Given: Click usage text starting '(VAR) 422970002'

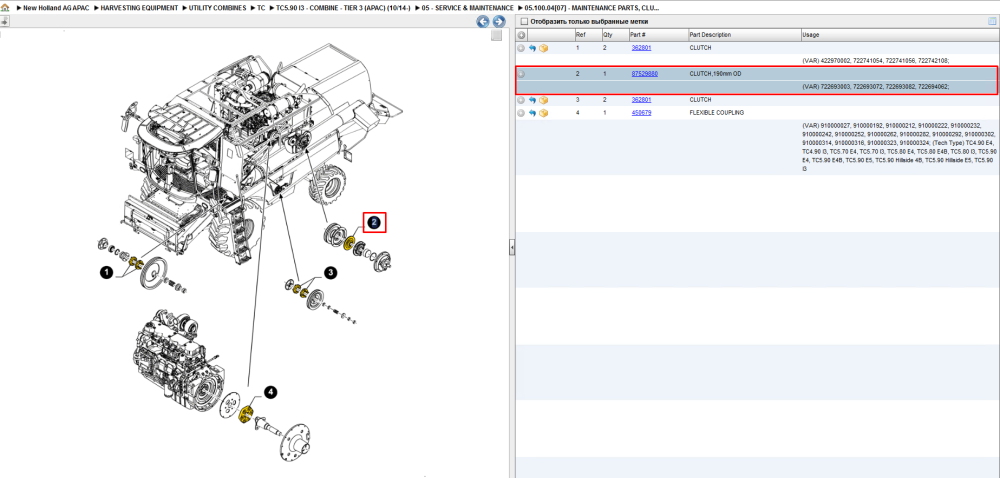Looking at the screenshot, I should [876, 61].
